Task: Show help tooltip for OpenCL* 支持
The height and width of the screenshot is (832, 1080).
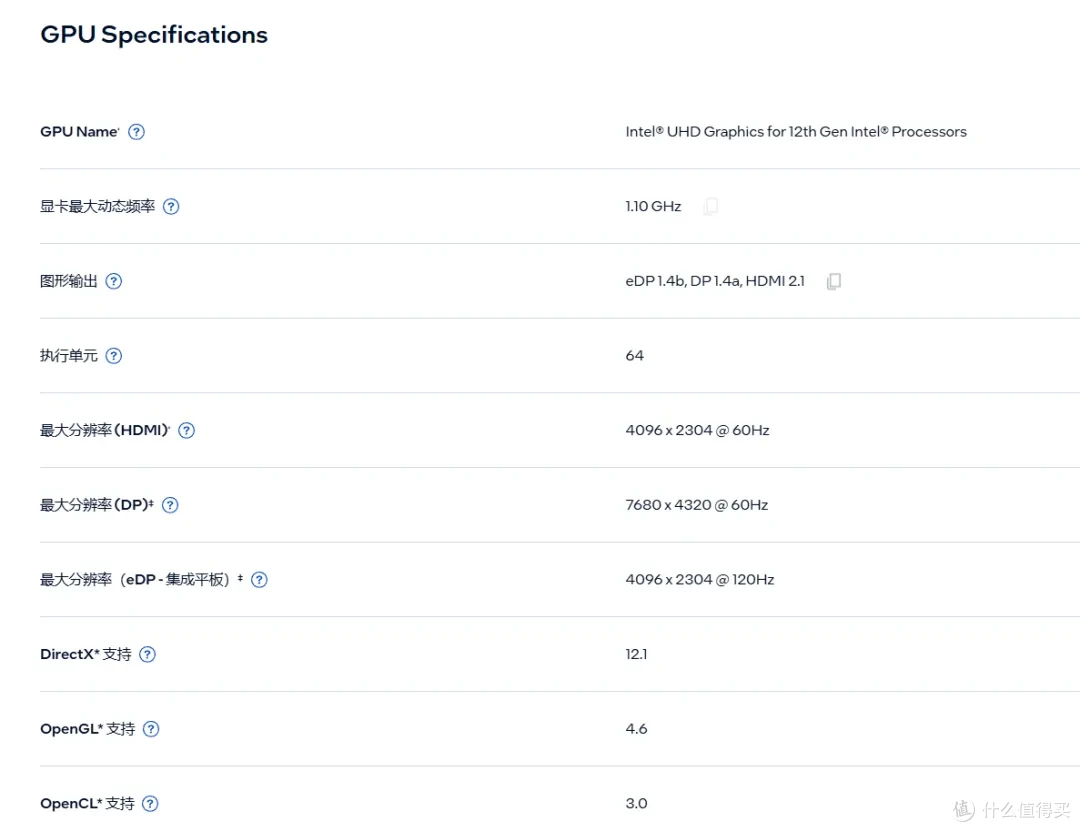Action: click(x=150, y=804)
